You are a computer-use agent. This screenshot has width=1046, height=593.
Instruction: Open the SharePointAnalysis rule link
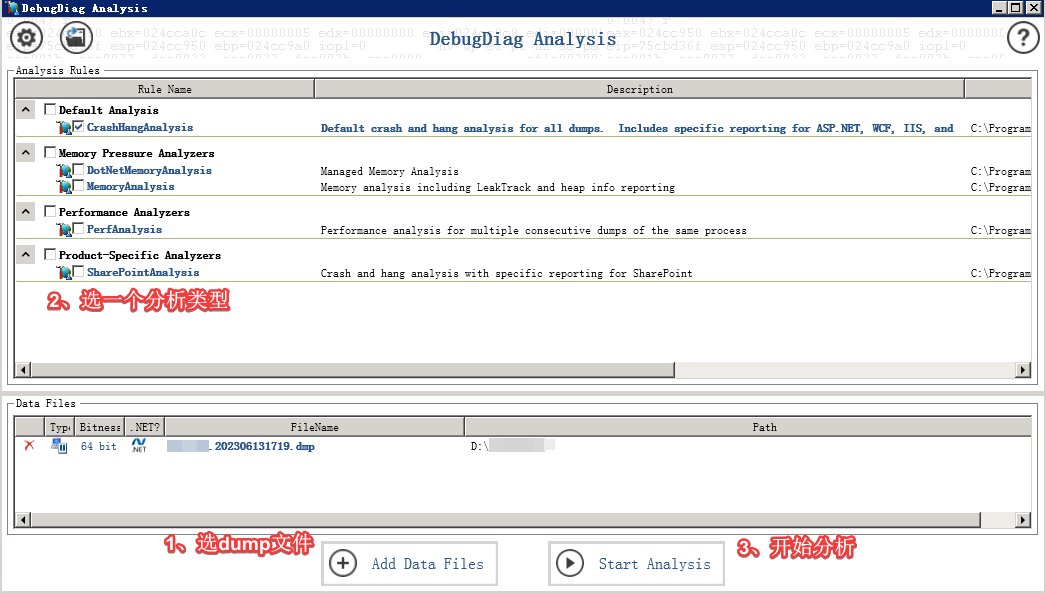[x=143, y=272]
